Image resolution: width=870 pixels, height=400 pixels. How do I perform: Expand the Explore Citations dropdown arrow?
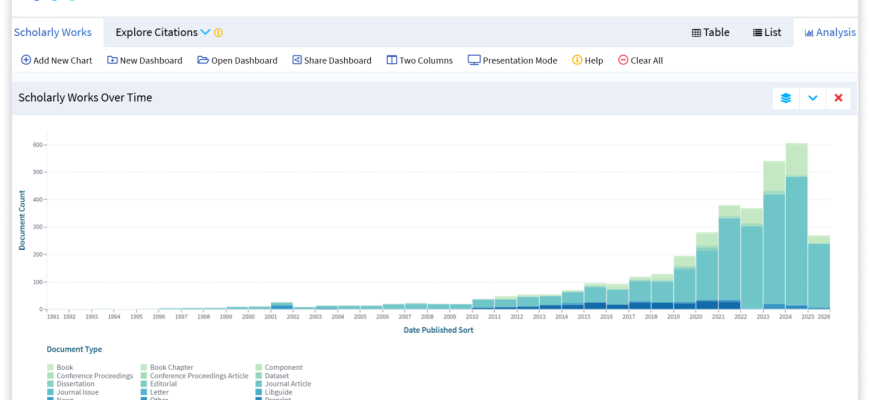(205, 32)
